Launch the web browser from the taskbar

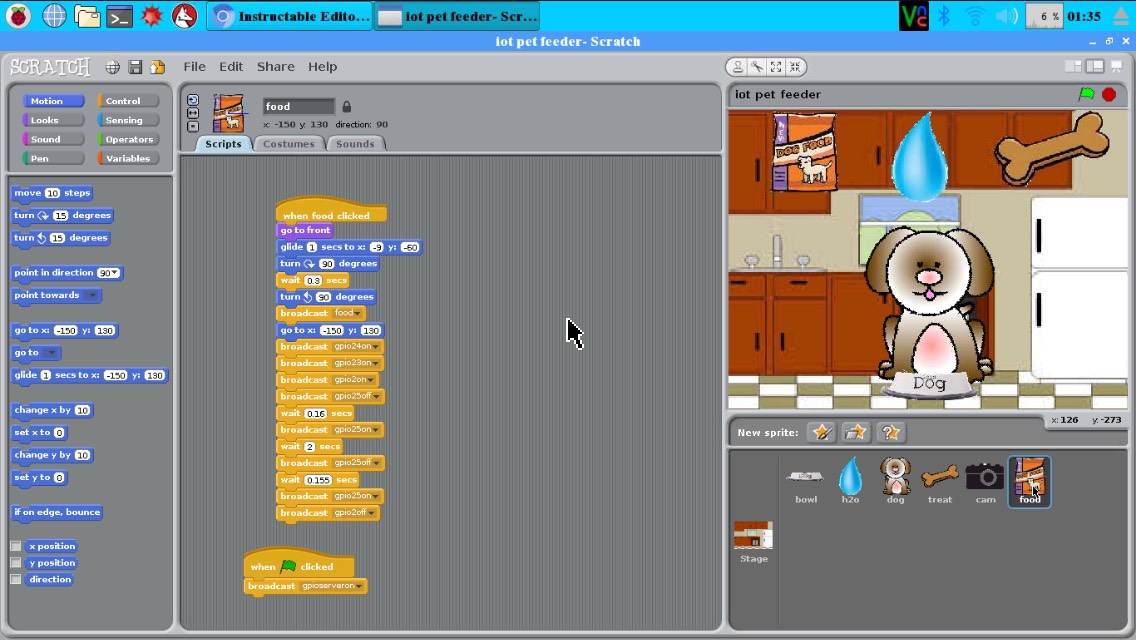point(54,16)
